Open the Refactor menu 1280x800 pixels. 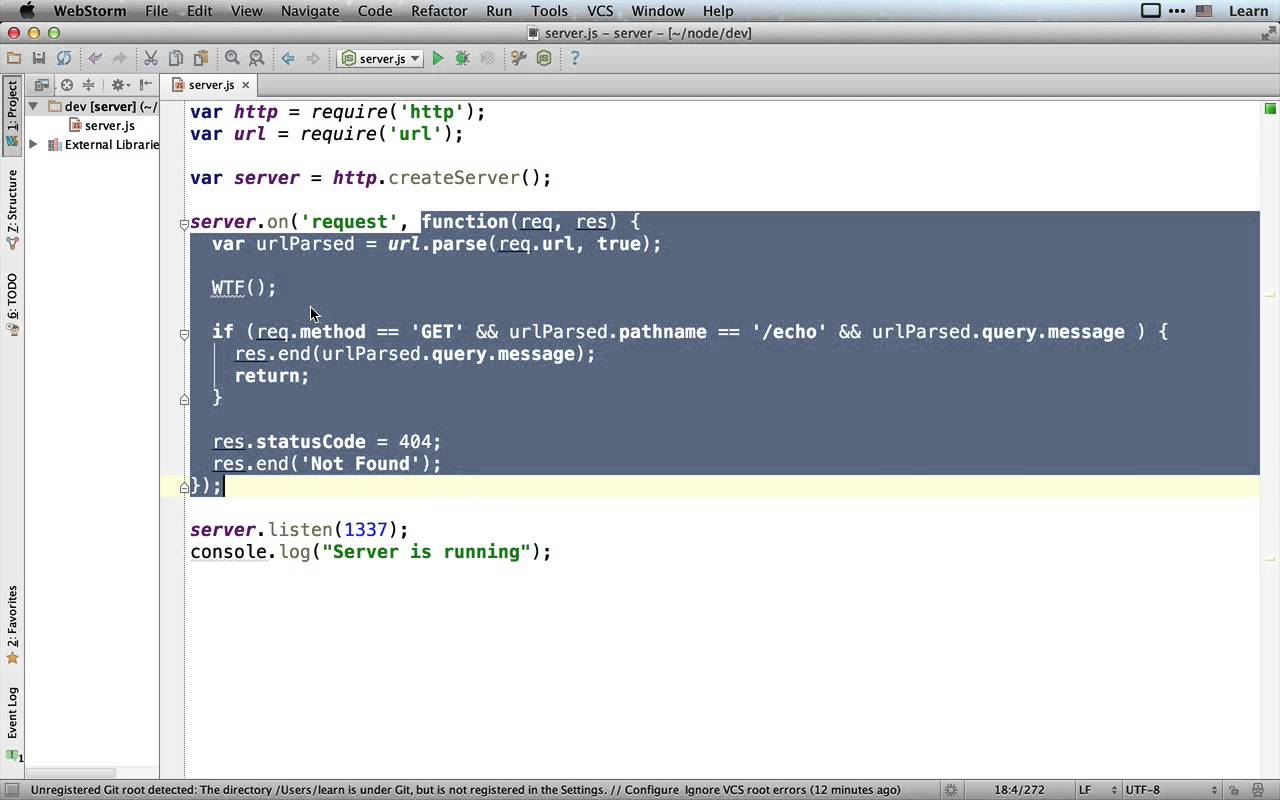coord(439,11)
